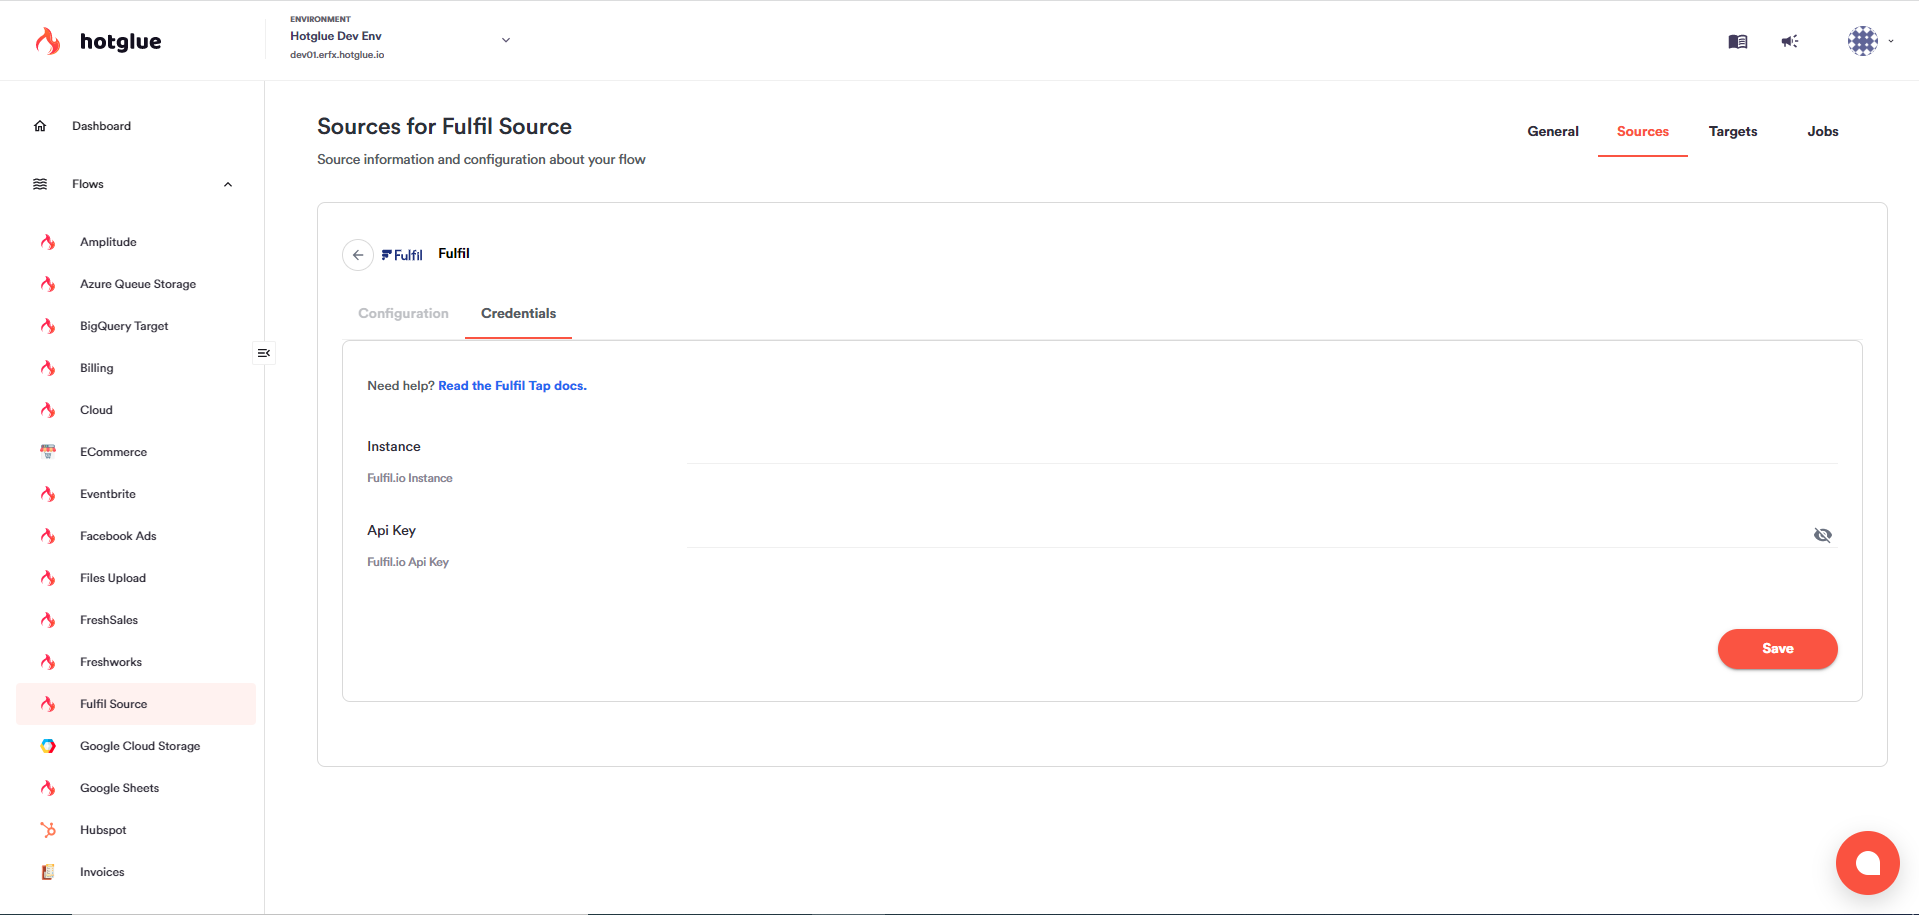Expand the account dropdown arrow beside avatar
The image size is (1919, 915).
1891,41
